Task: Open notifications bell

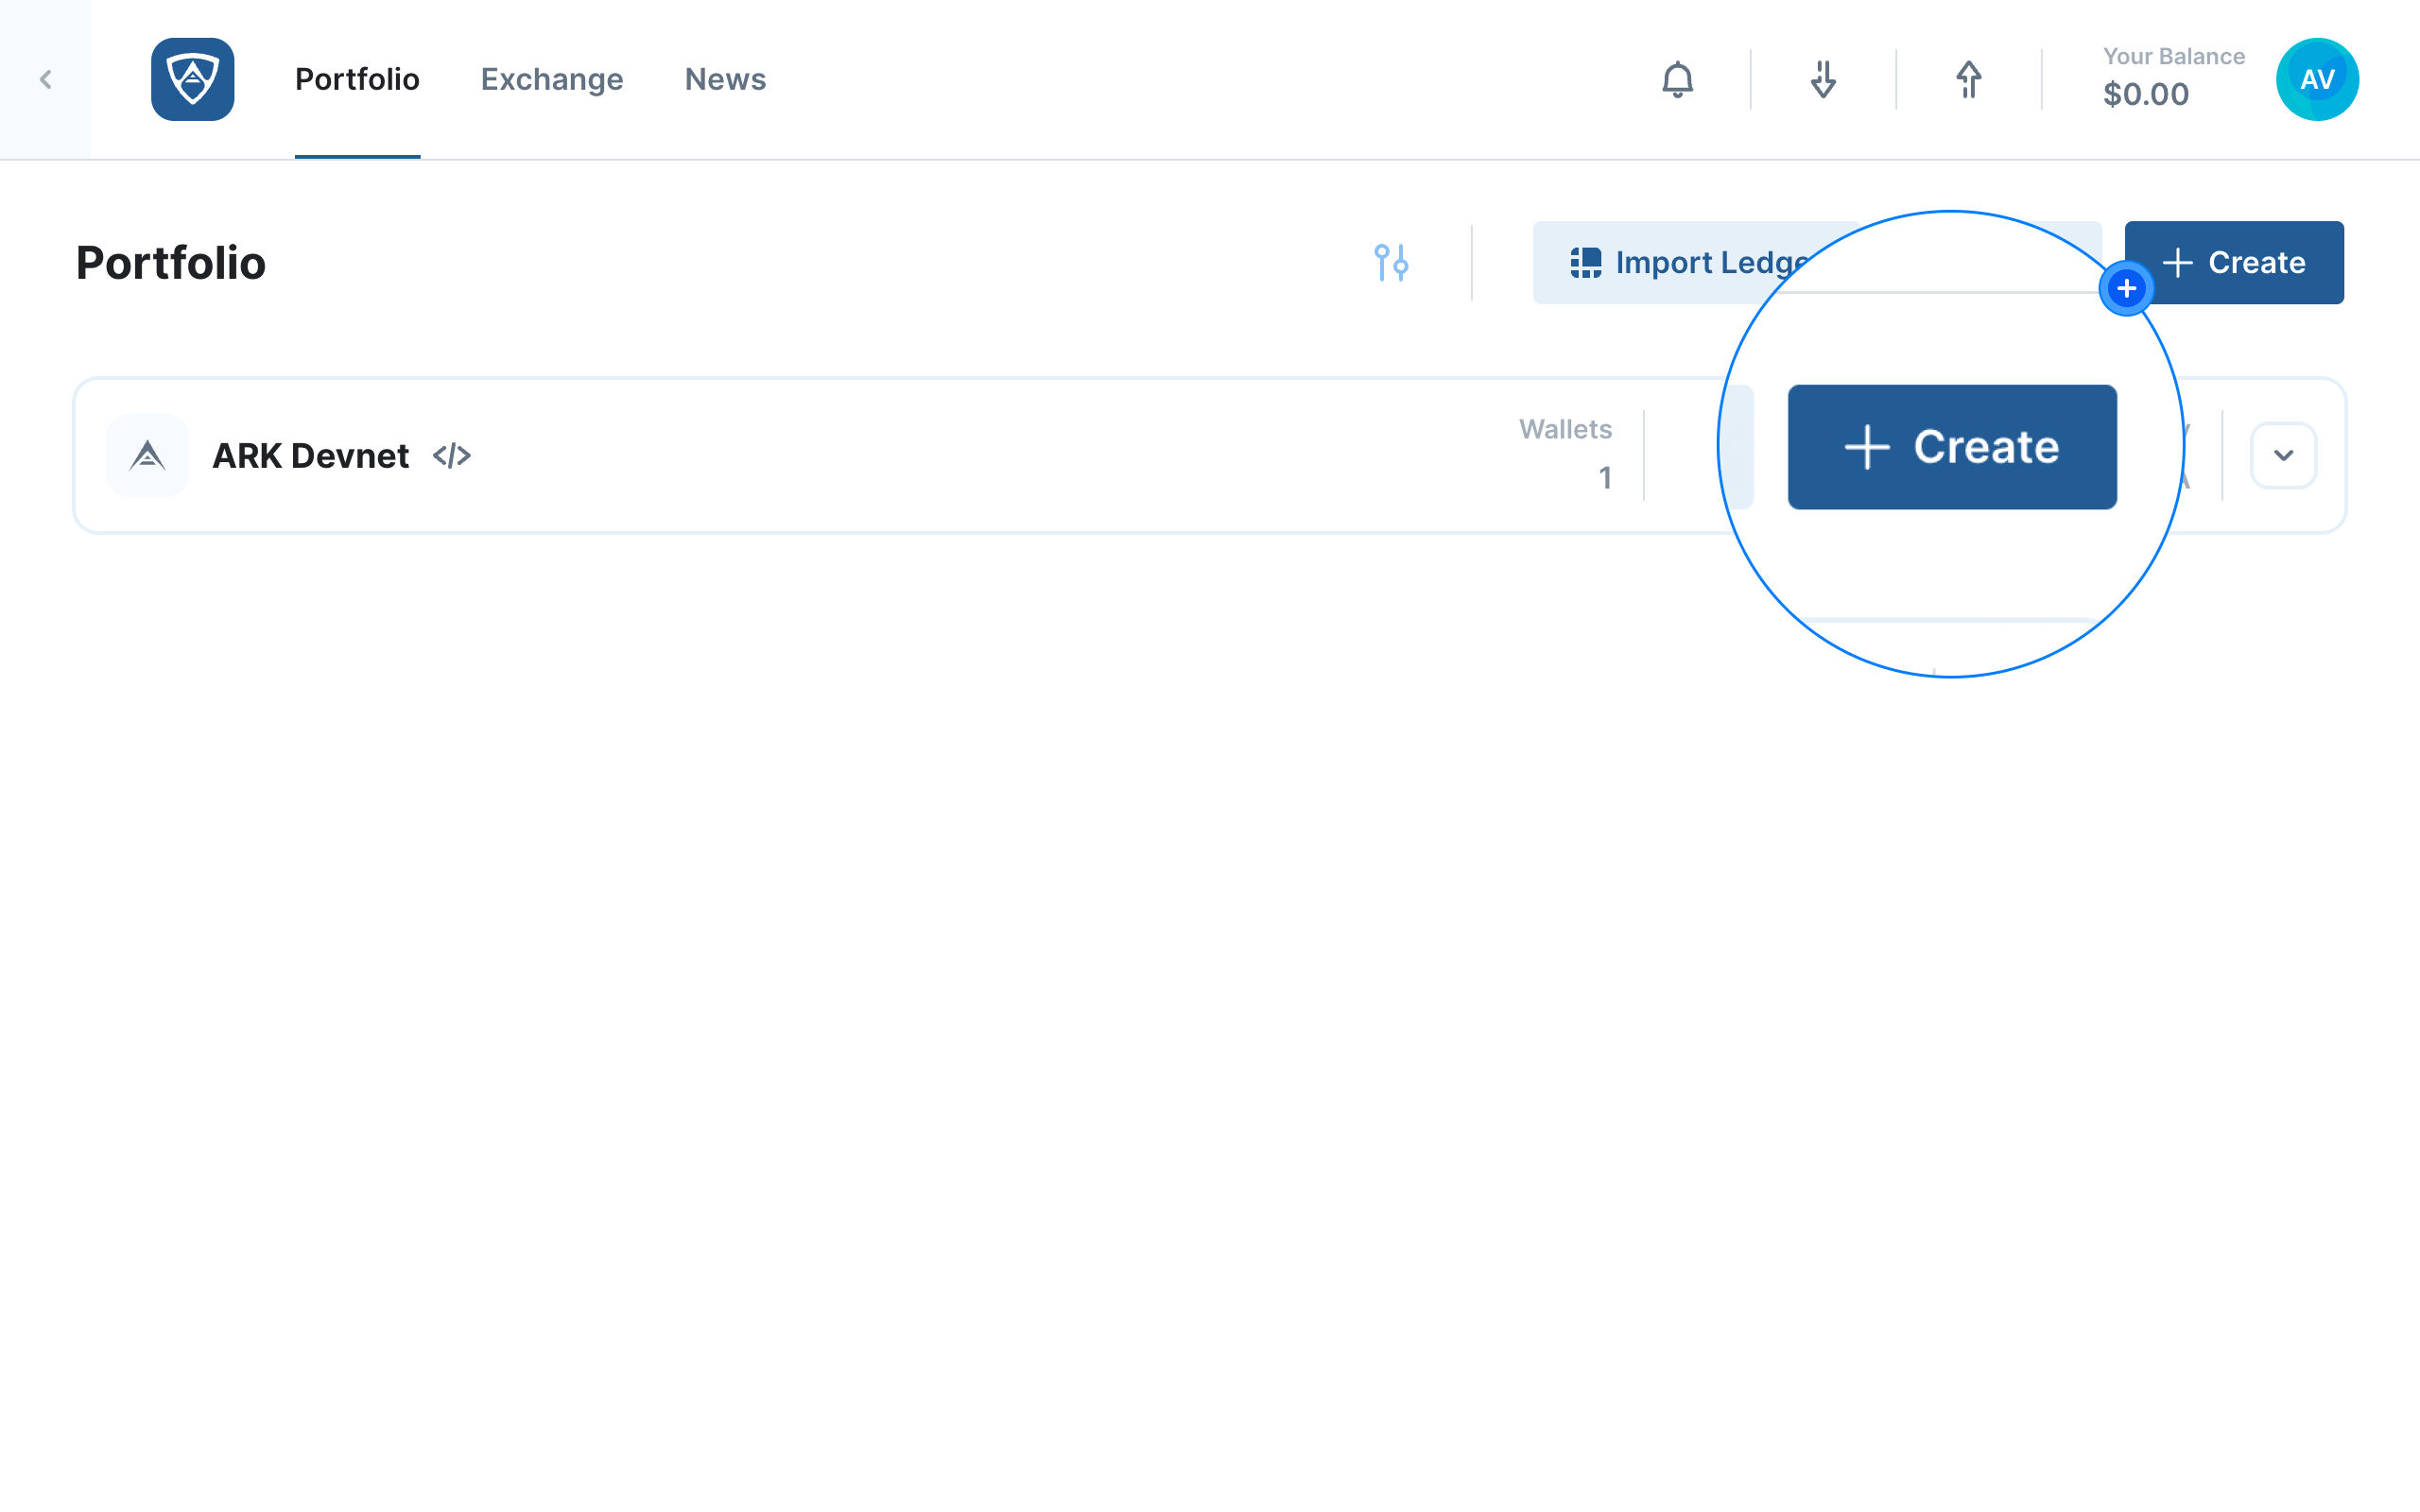Action: coord(1677,79)
